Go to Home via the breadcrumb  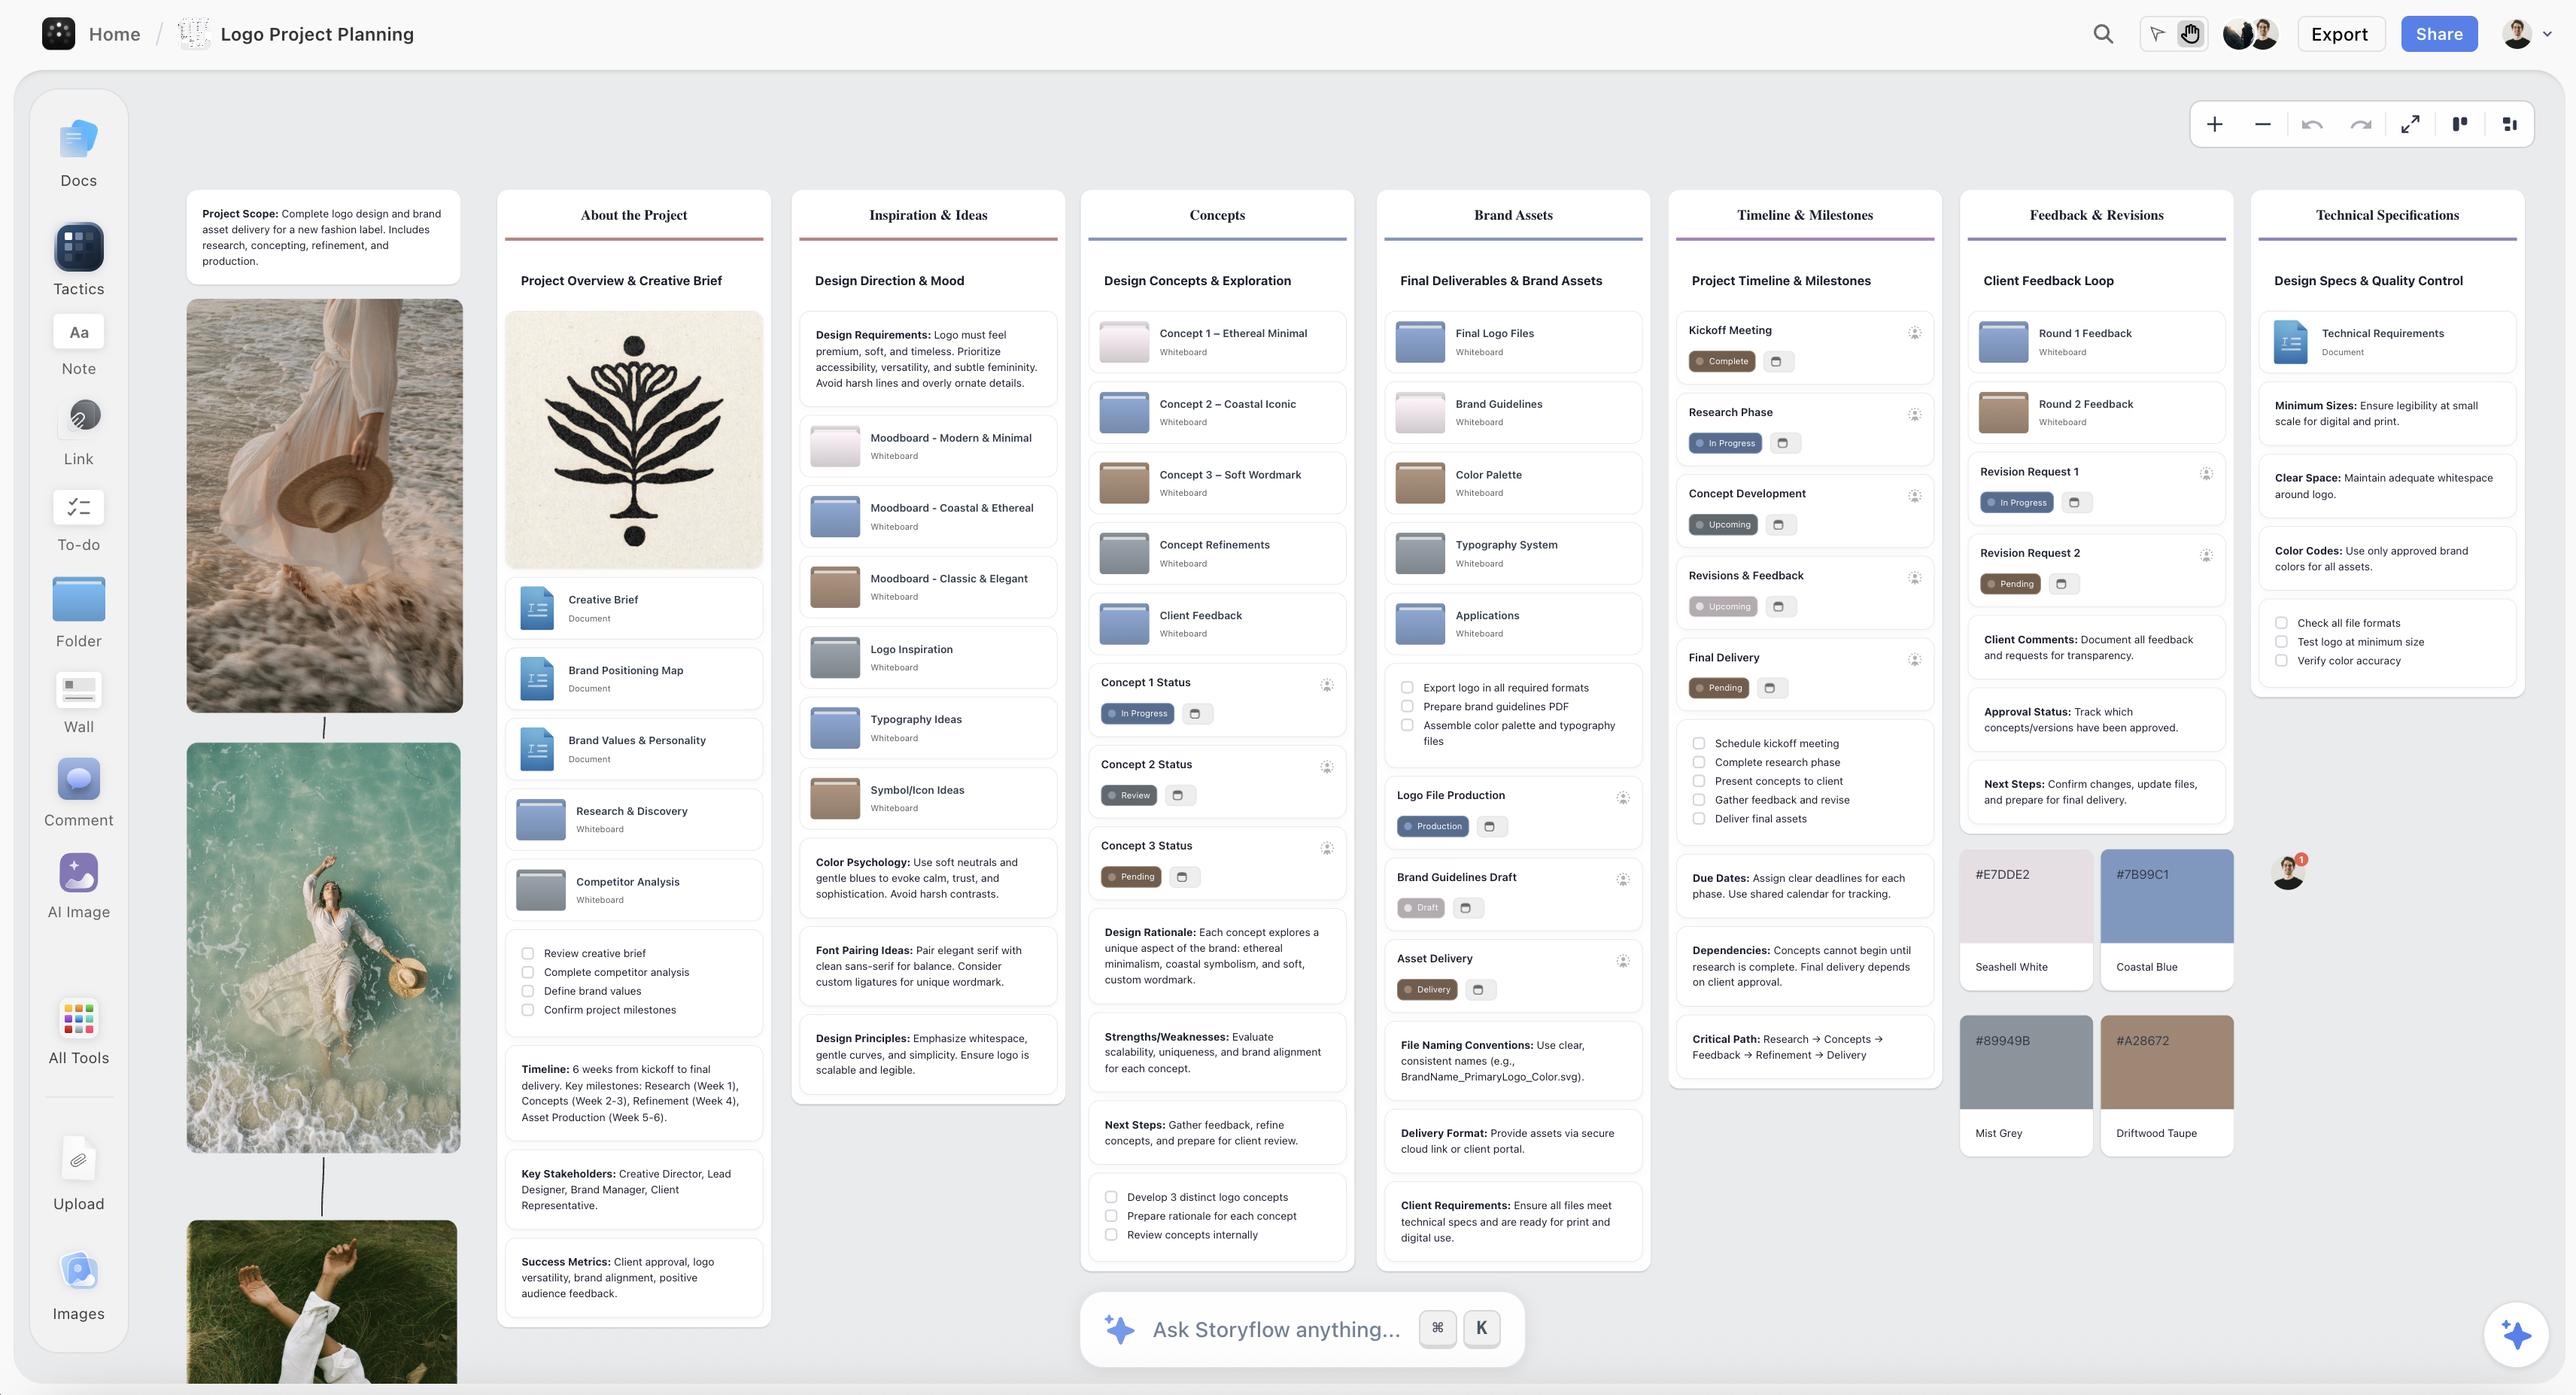(x=114, y=33)
